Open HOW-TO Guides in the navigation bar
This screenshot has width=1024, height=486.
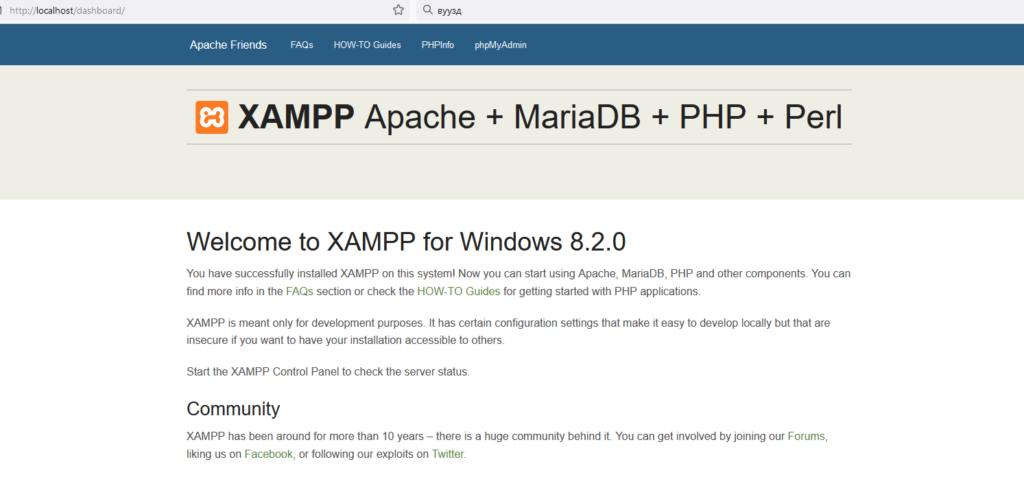367,45
